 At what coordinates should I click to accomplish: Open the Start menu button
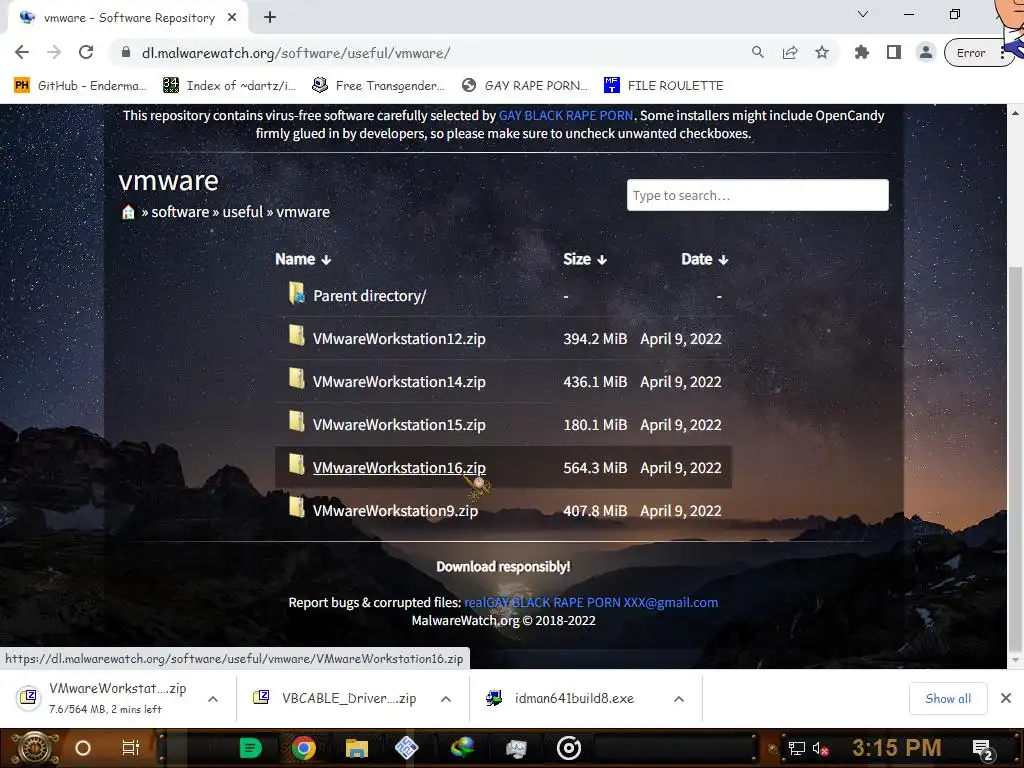35,748
